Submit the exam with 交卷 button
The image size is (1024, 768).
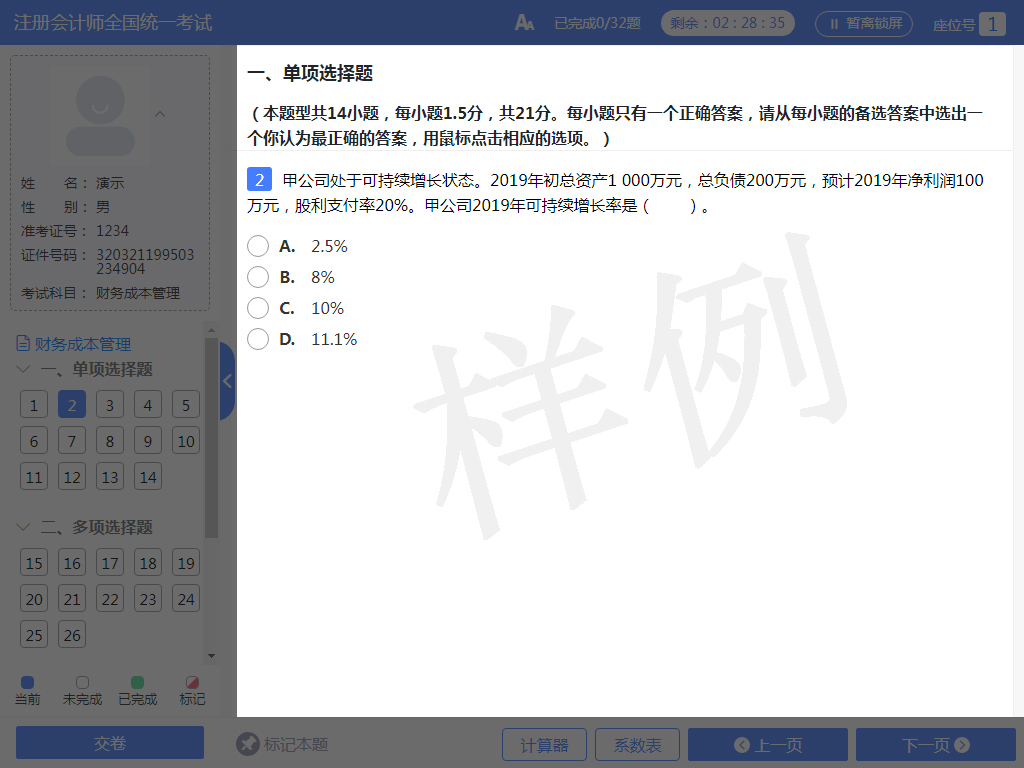[110, 743]
